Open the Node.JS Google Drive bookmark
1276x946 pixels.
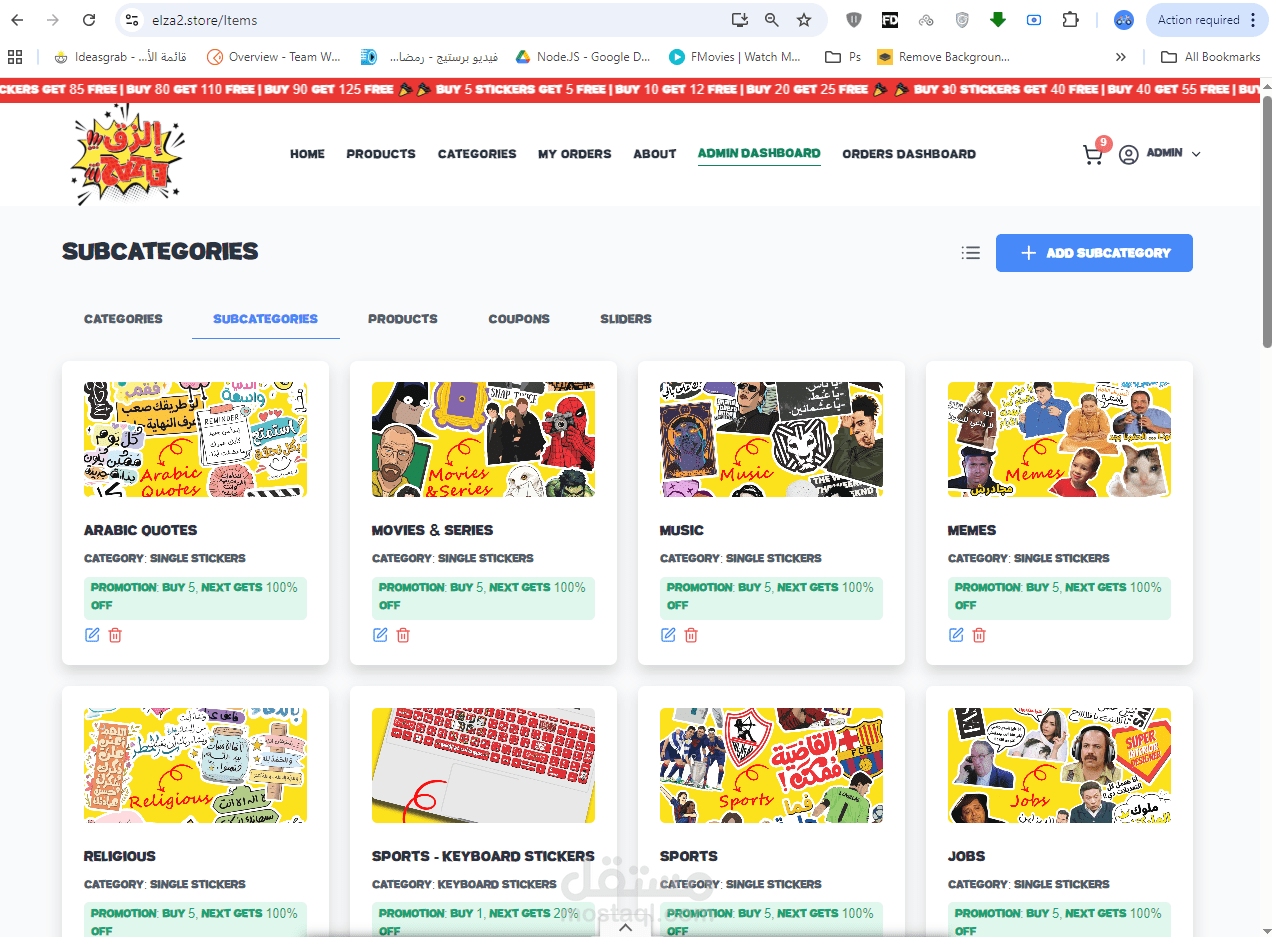[x=583, y=57]
